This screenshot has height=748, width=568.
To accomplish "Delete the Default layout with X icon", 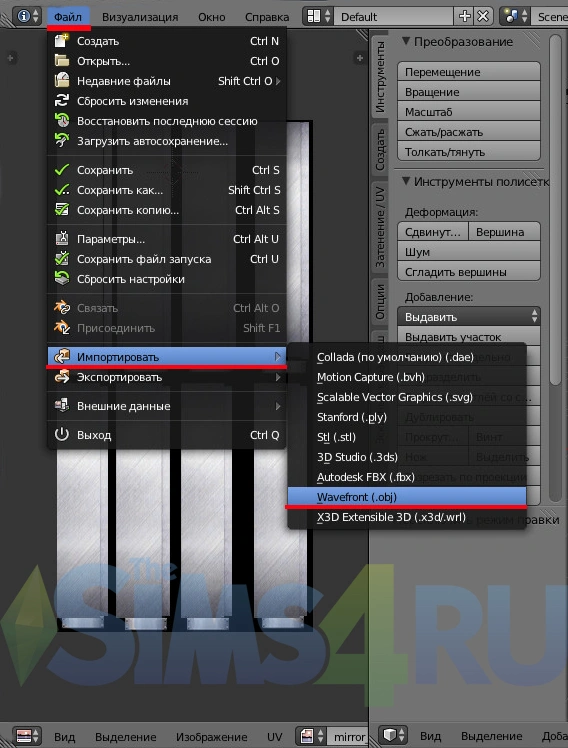I will [x=483, y=16].
